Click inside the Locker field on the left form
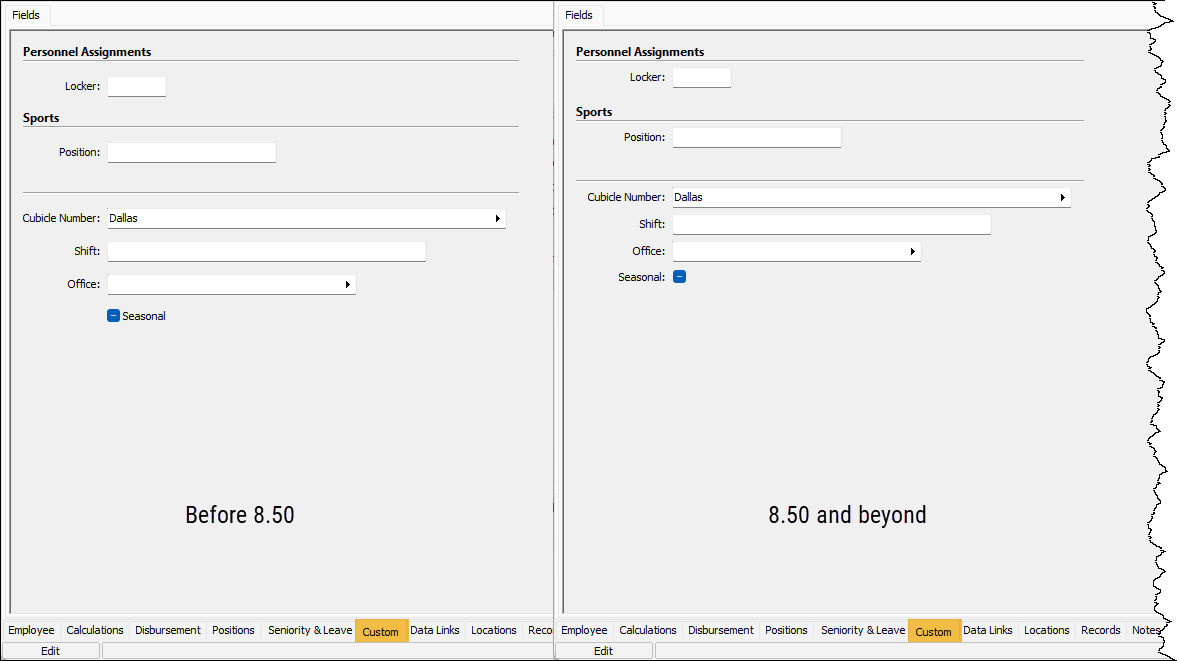 (x=136, y=86)
